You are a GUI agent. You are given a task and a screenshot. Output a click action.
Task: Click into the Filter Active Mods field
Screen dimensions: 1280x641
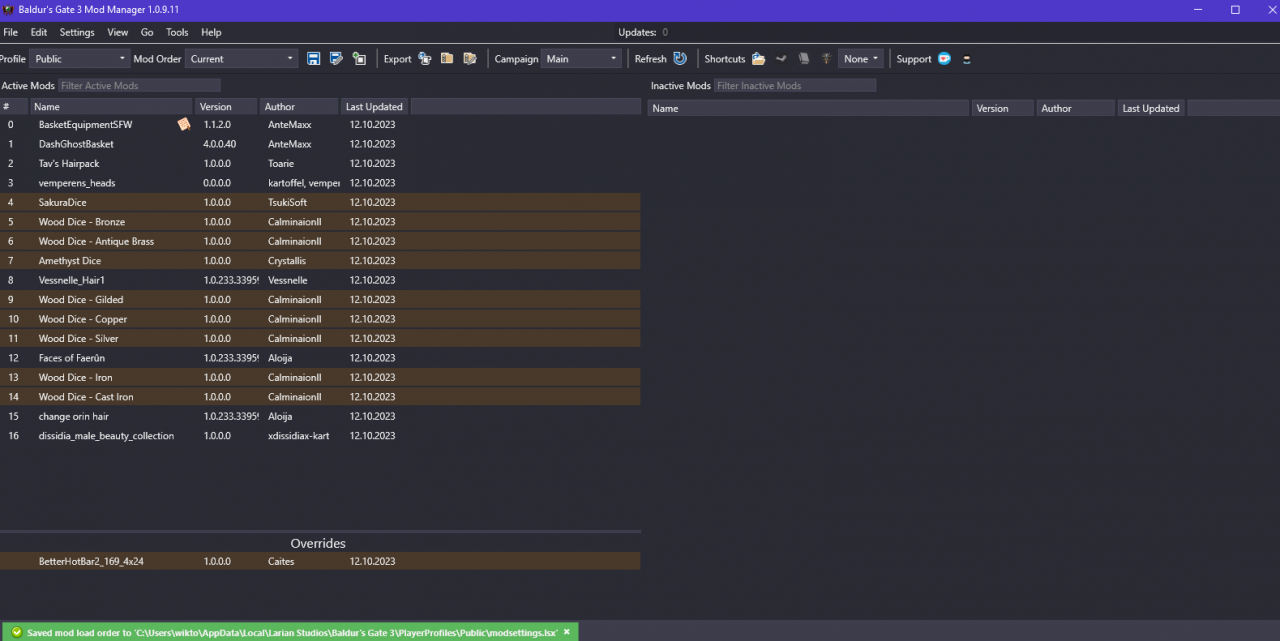click(x=139, y=86)
